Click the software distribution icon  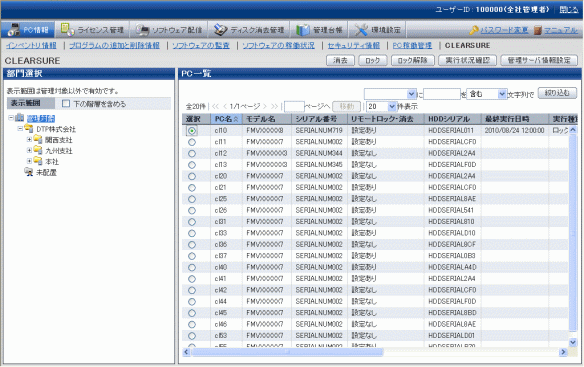pyautogui.click(x=142, y=30)
